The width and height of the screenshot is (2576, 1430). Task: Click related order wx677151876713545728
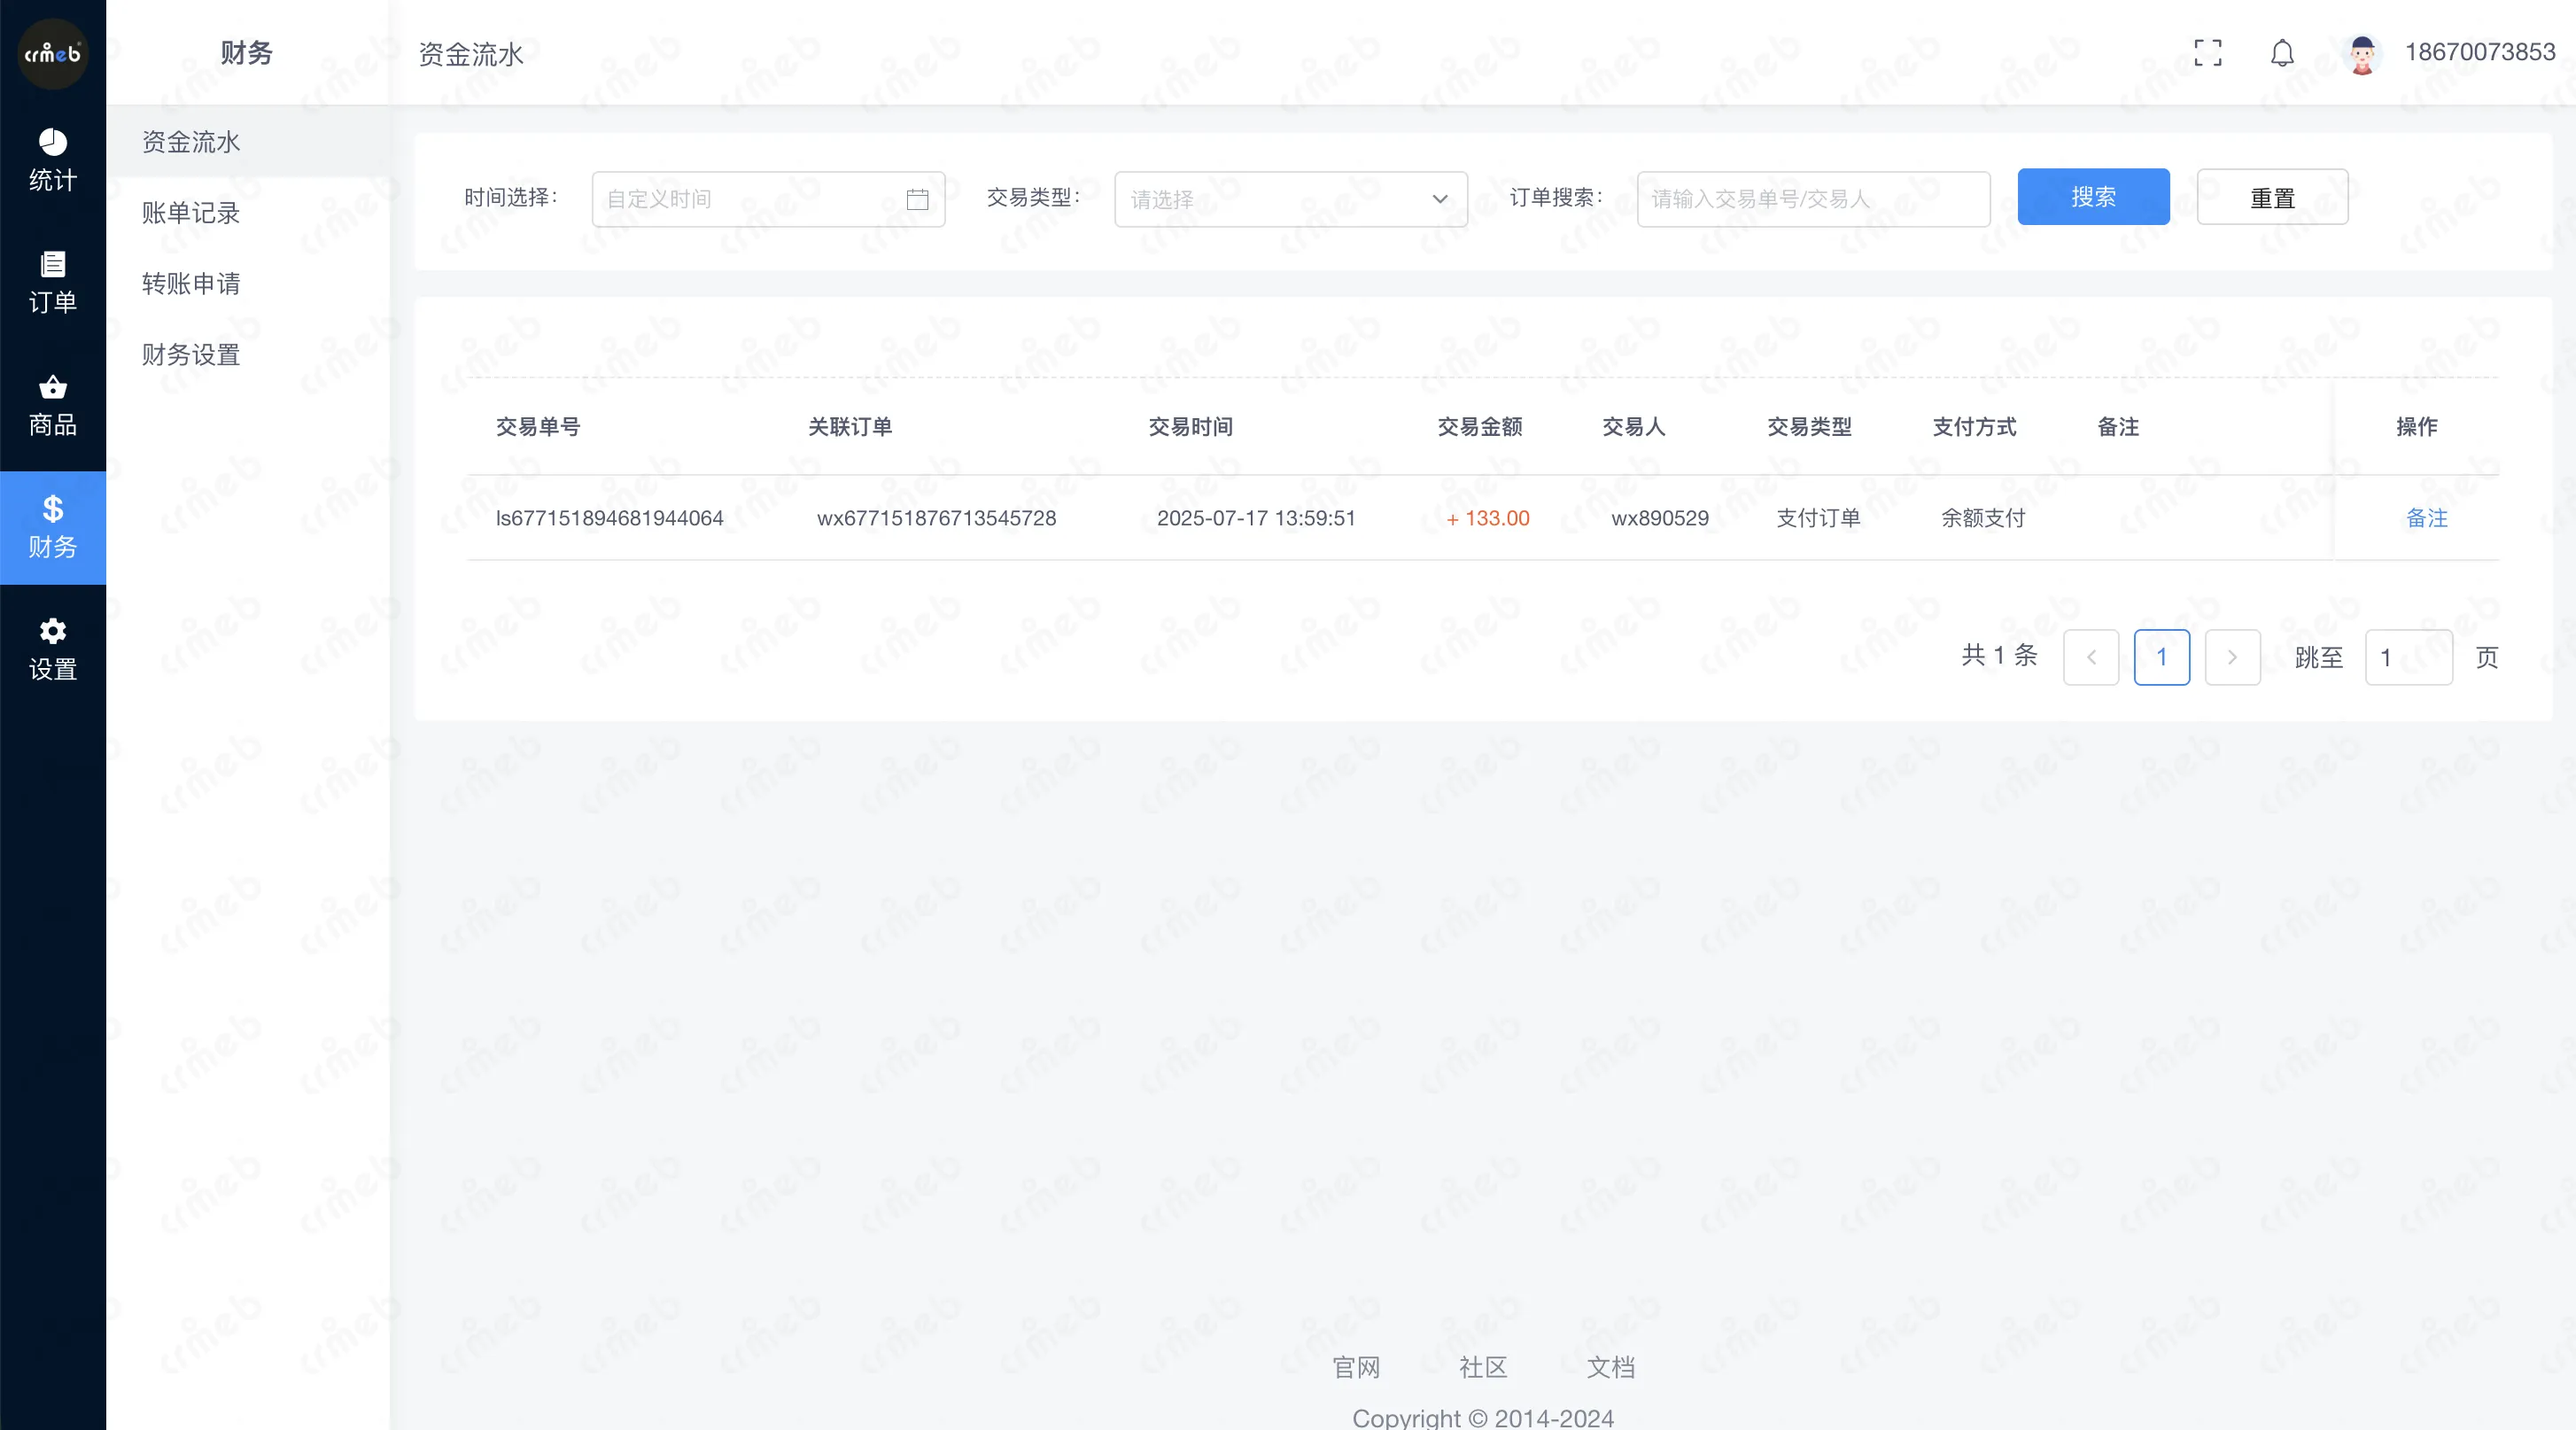click(x=936, y=518)
